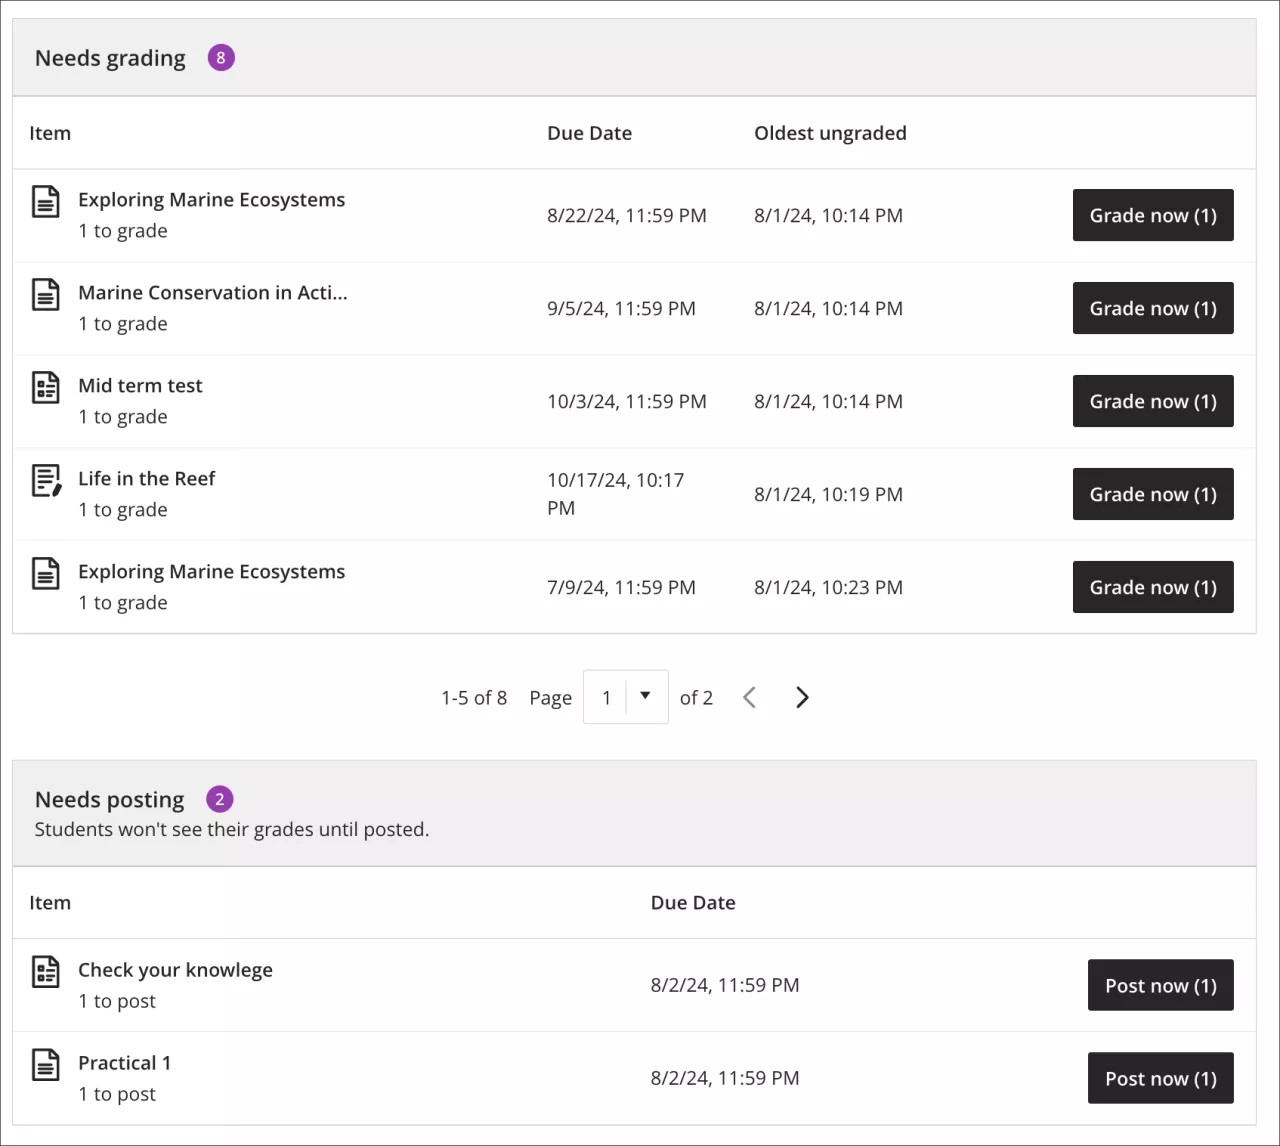Viewport: 1280px width, 1146px height.
Task: Click the page number input field
Action: click(607, 697)
